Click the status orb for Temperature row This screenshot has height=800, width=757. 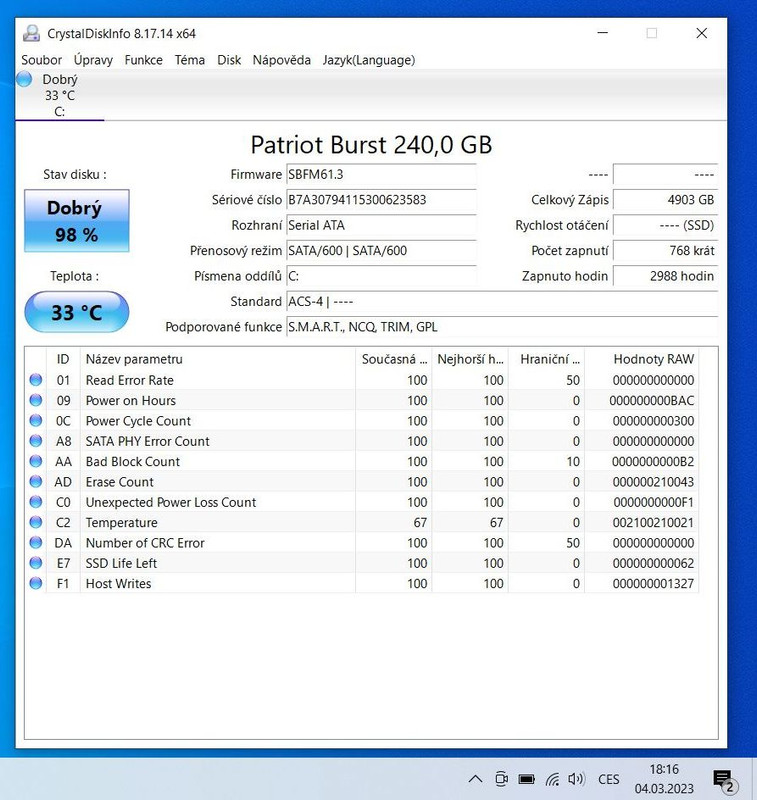36,522
